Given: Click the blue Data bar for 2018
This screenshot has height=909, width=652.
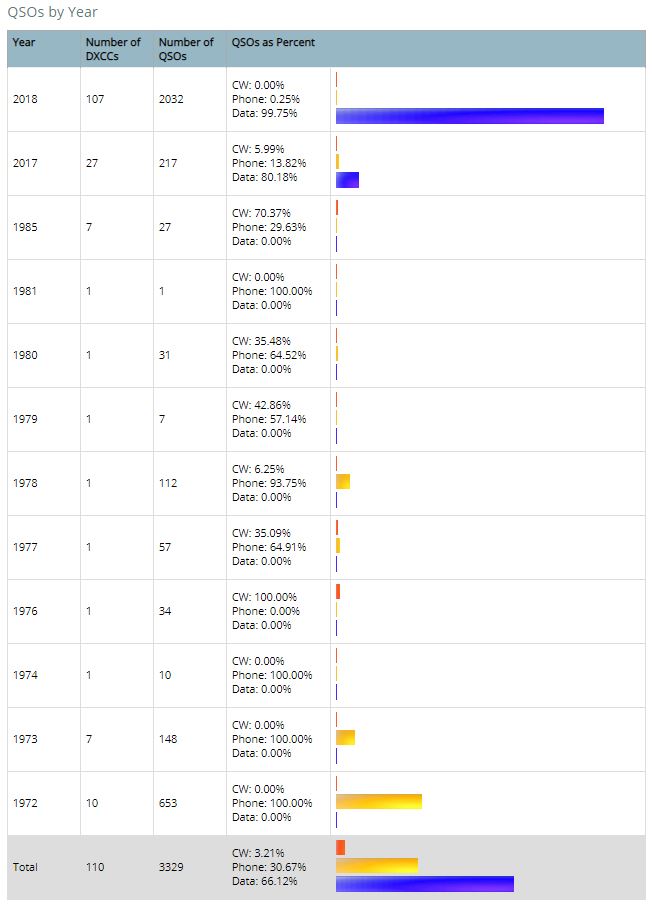Looking at the screenshot, I should coord(470,116).
